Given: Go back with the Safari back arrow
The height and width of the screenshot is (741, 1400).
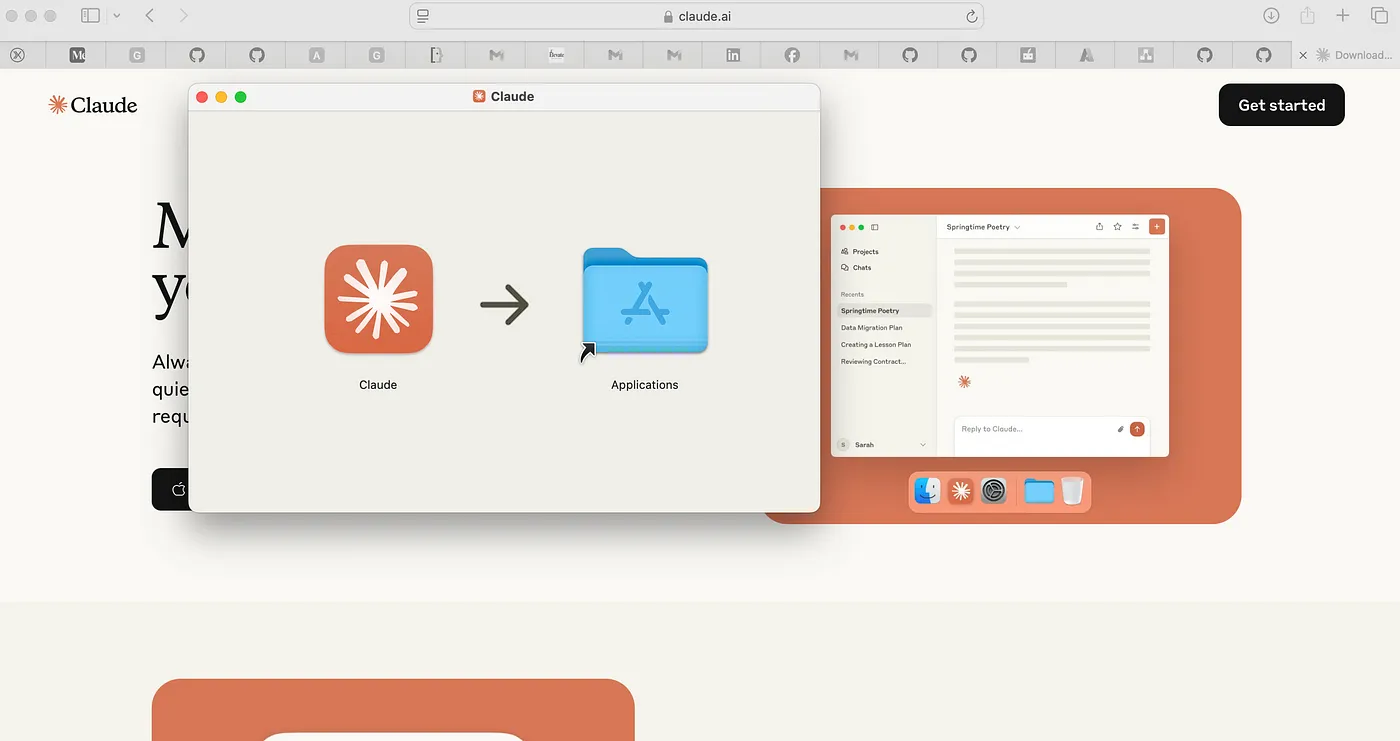Looking at the screenshot, I should pos(150,16).
